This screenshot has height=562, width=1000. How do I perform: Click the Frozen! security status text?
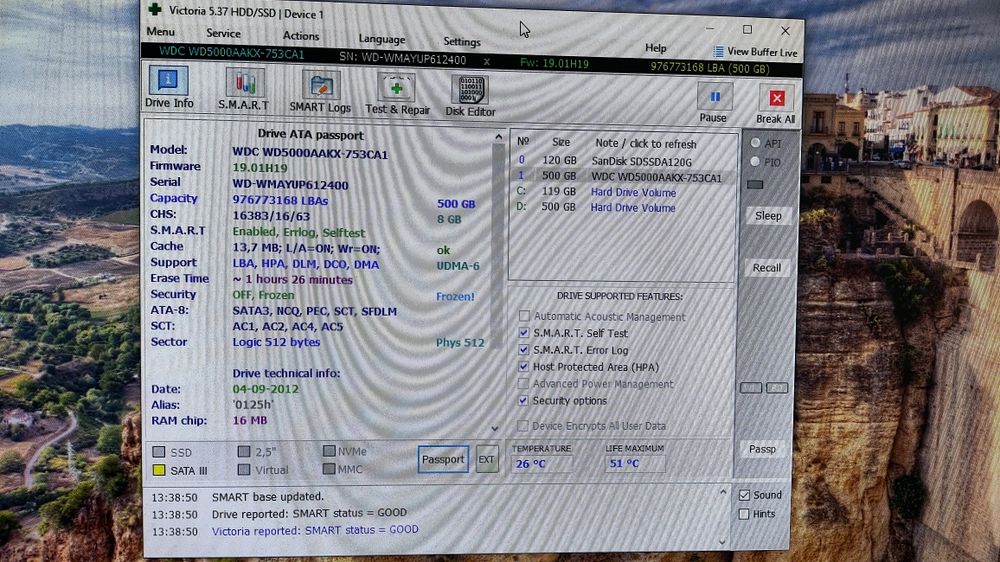click(x=455, y=296)
